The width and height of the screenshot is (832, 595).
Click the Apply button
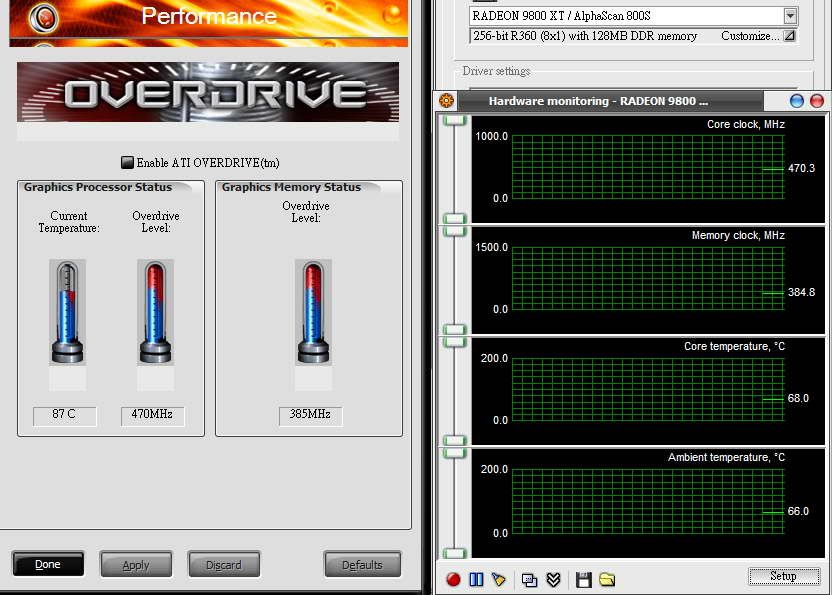(x=136, y=565)
